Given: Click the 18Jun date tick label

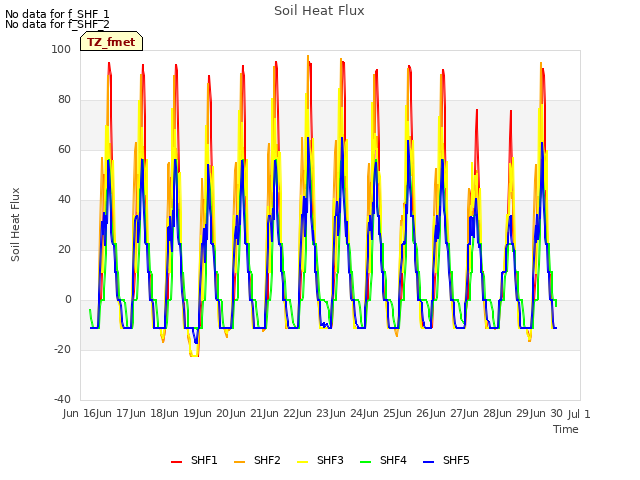Looking at the screenshot, I should (164, 413).
